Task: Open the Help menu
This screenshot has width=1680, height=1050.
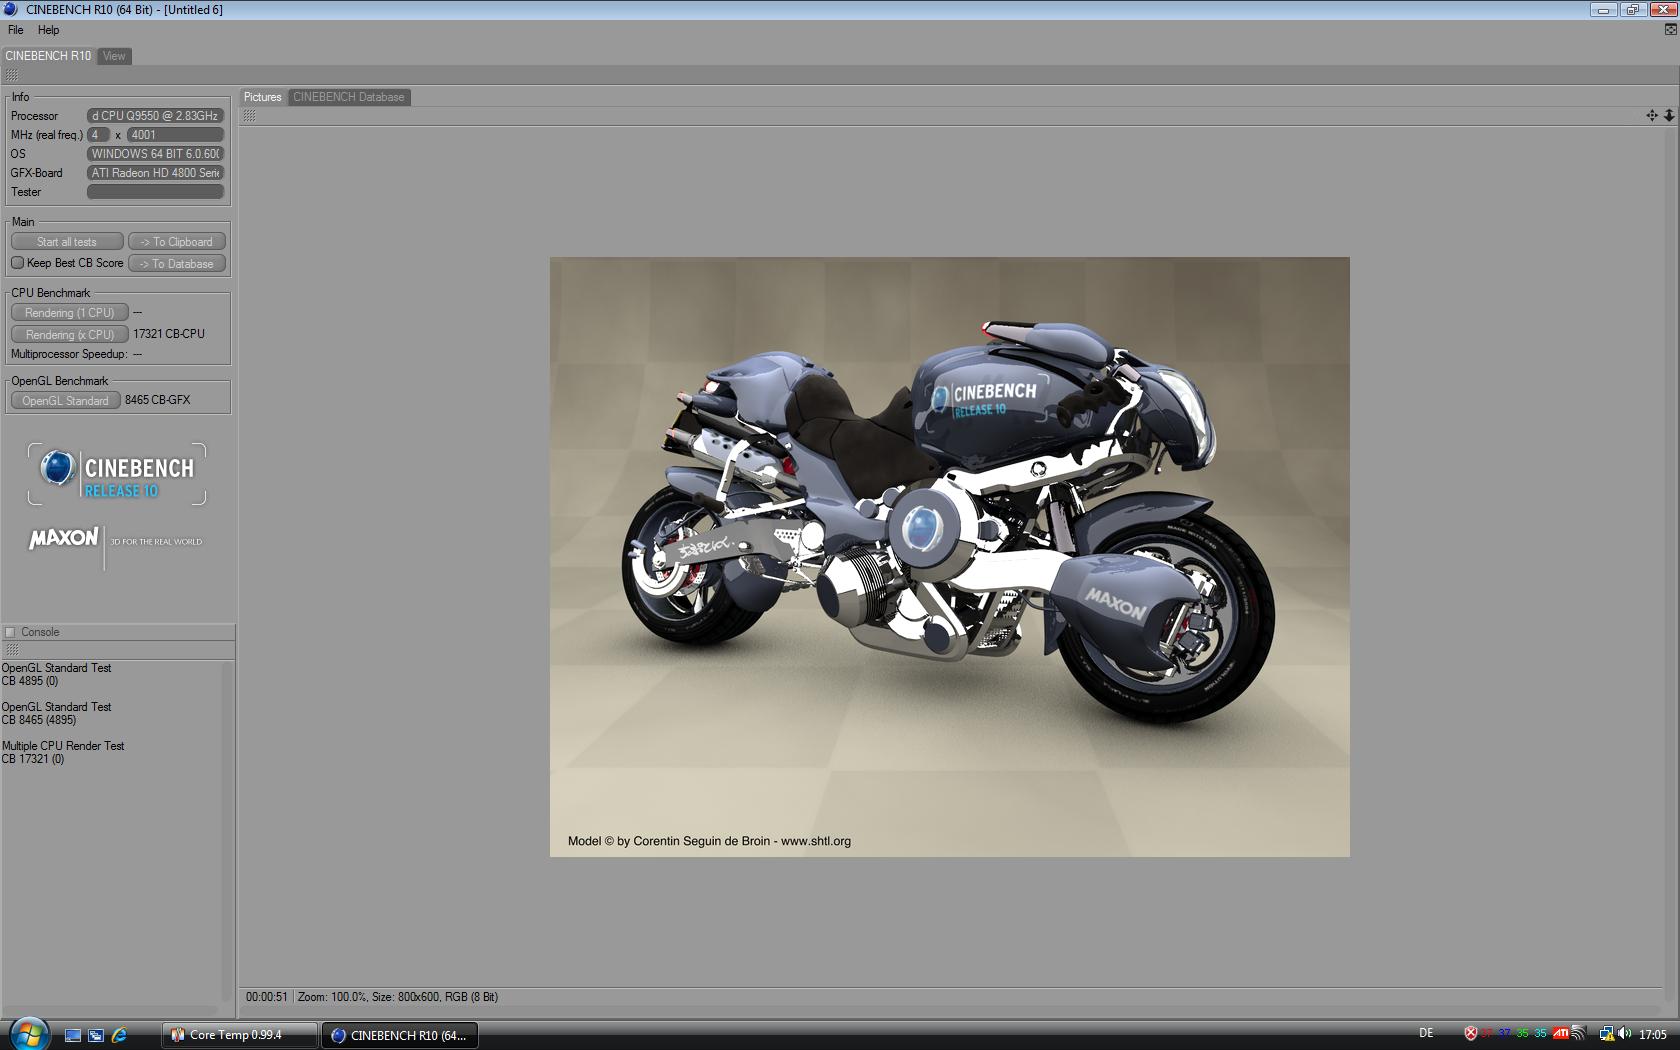Action: coord(48,30)
